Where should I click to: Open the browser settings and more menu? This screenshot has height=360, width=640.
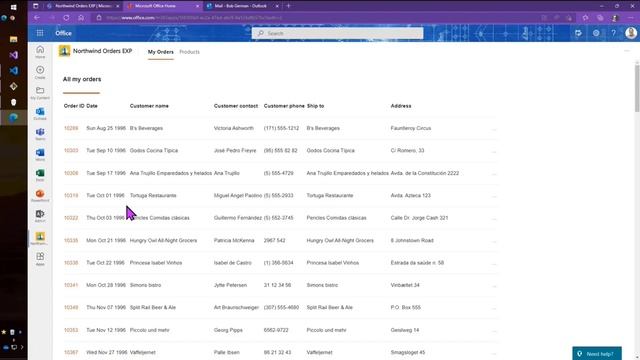631,18
